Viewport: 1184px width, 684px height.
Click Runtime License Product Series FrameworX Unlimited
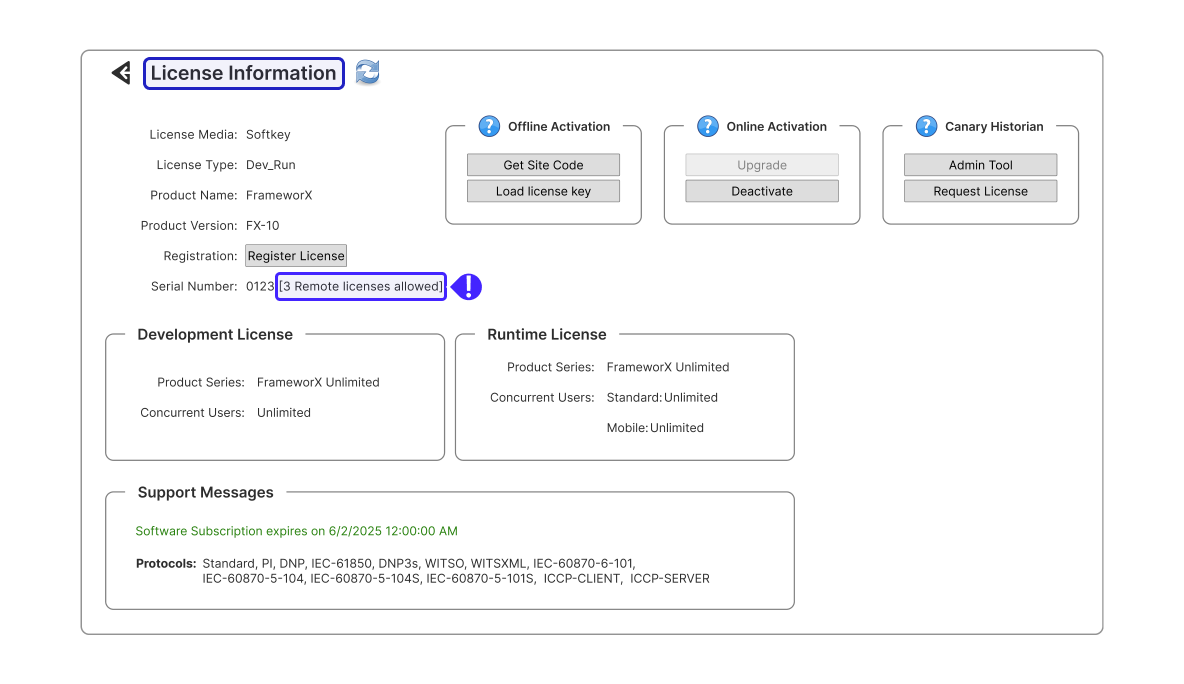[668, 367]
